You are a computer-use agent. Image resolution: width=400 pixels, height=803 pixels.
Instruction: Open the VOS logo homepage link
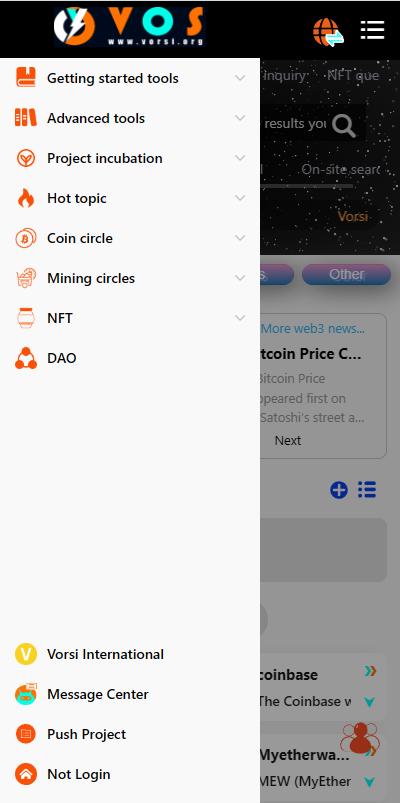[130, 27]
